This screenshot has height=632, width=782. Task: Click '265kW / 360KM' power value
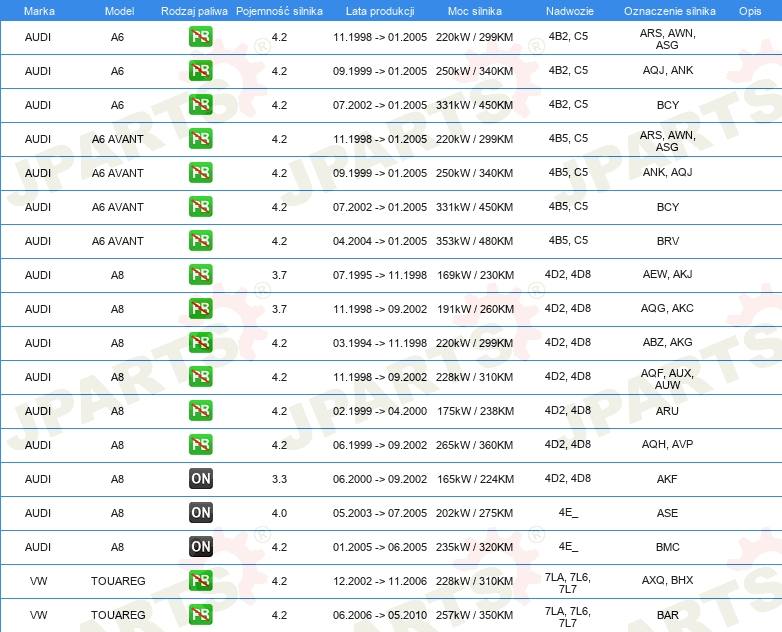pos(474,445)
